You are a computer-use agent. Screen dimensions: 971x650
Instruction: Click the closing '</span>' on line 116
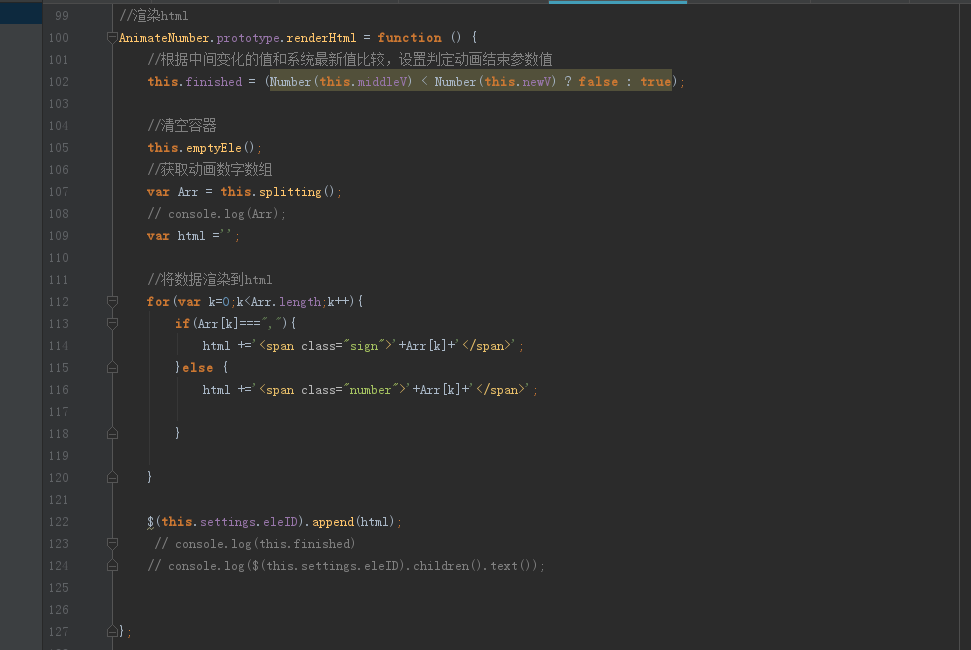pos(501,389)
